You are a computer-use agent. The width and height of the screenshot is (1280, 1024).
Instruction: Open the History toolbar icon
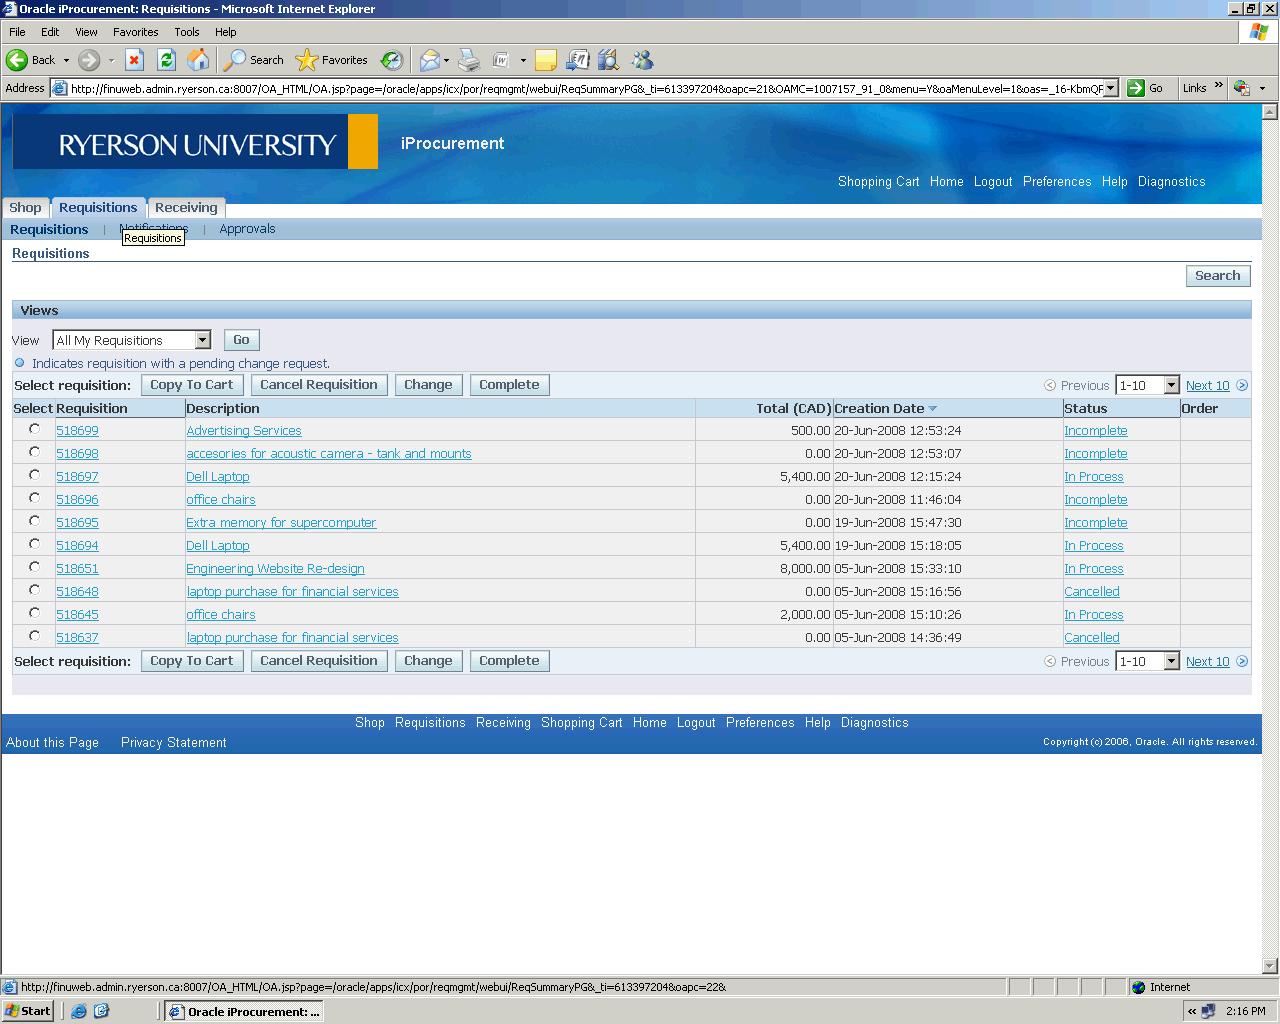pyautogui.click(x=392, y=60)
